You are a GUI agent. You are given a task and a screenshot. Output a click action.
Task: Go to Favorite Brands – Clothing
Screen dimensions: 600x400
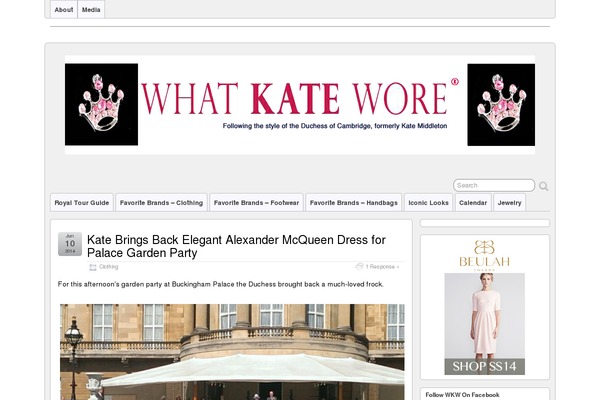click(x=161, y=202)
